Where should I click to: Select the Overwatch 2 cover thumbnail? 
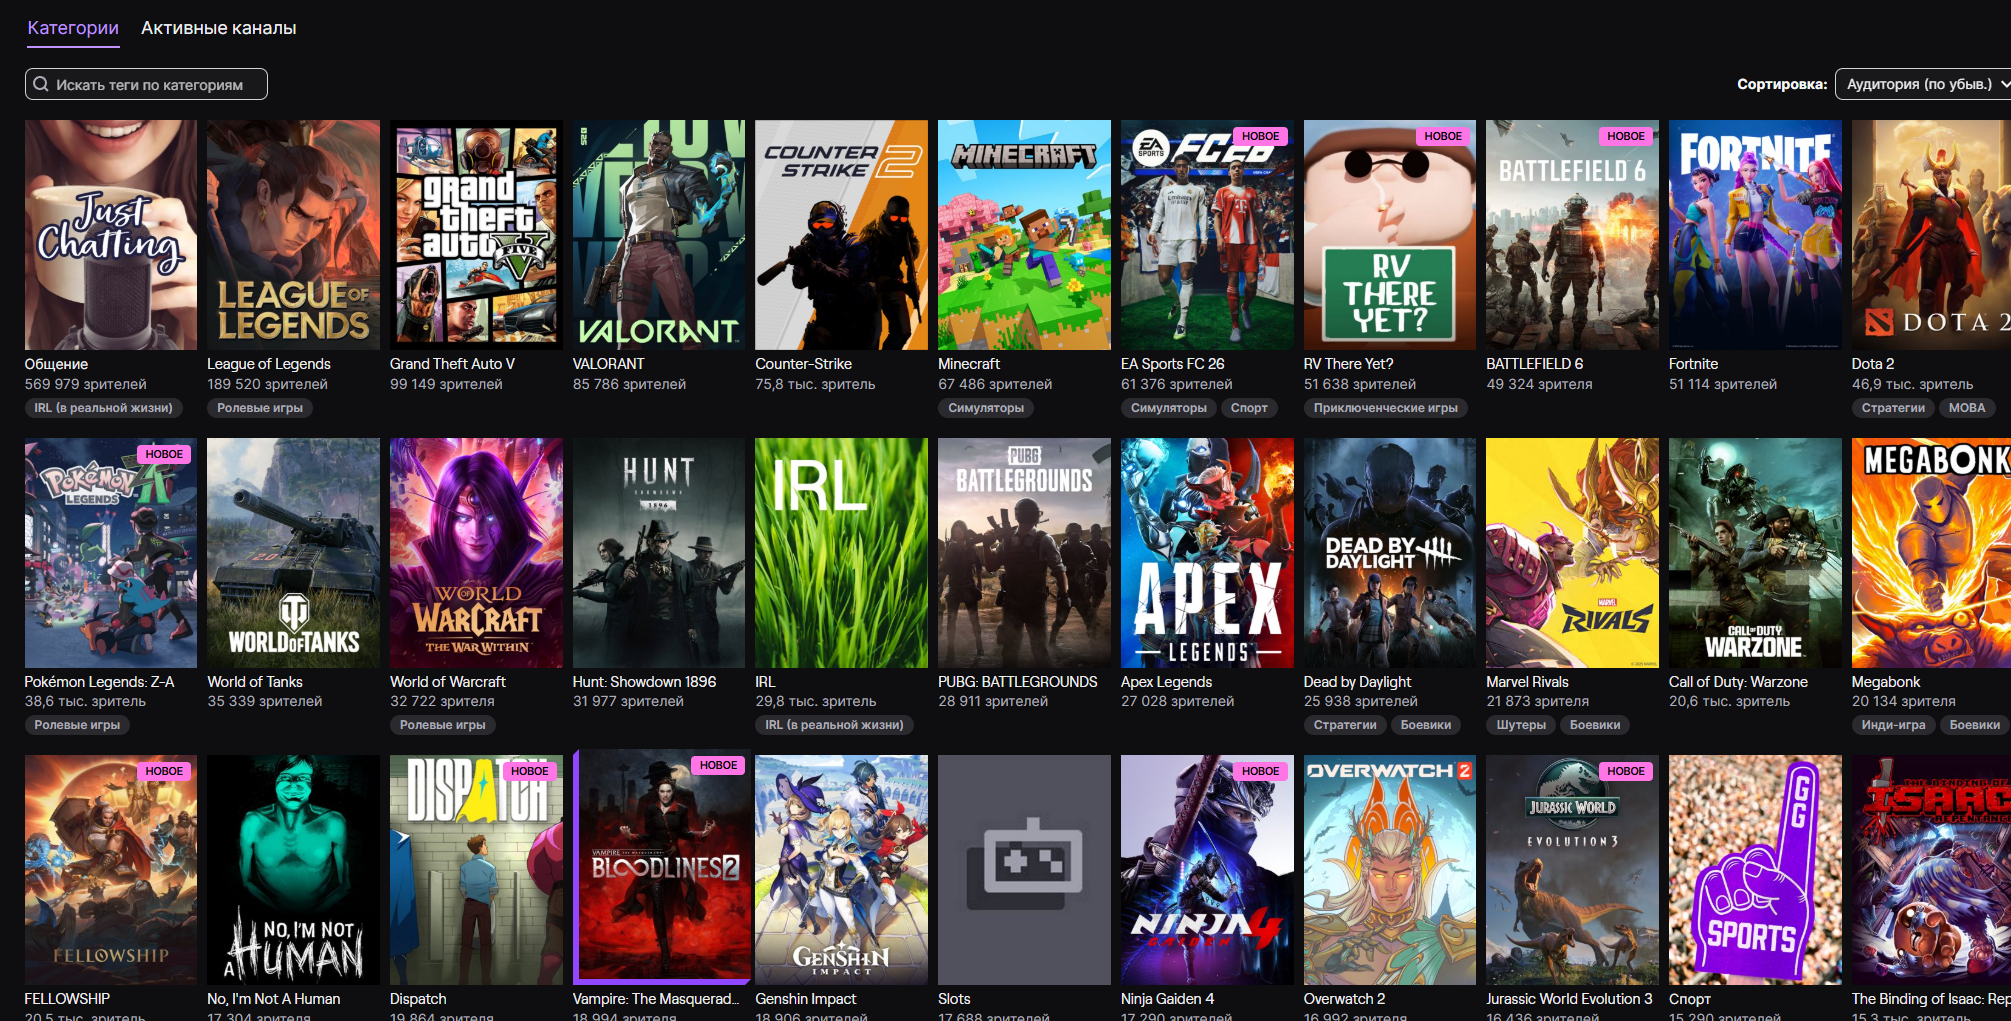1390,870
